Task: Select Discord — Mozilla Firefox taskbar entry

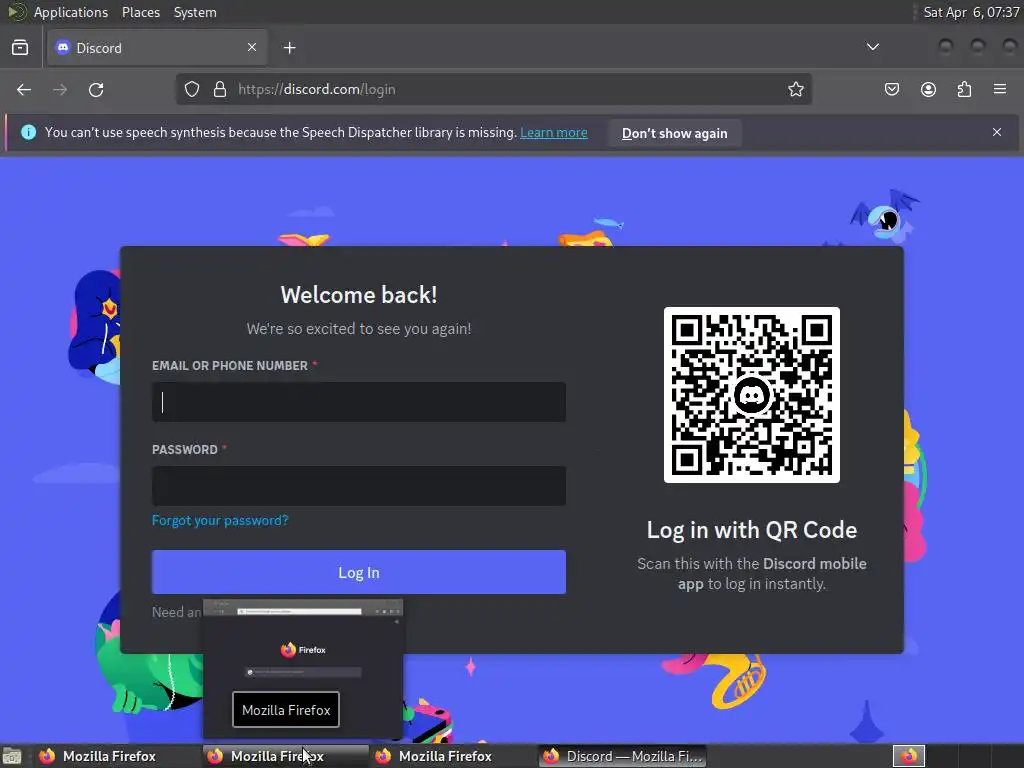Action: (623, 756)
